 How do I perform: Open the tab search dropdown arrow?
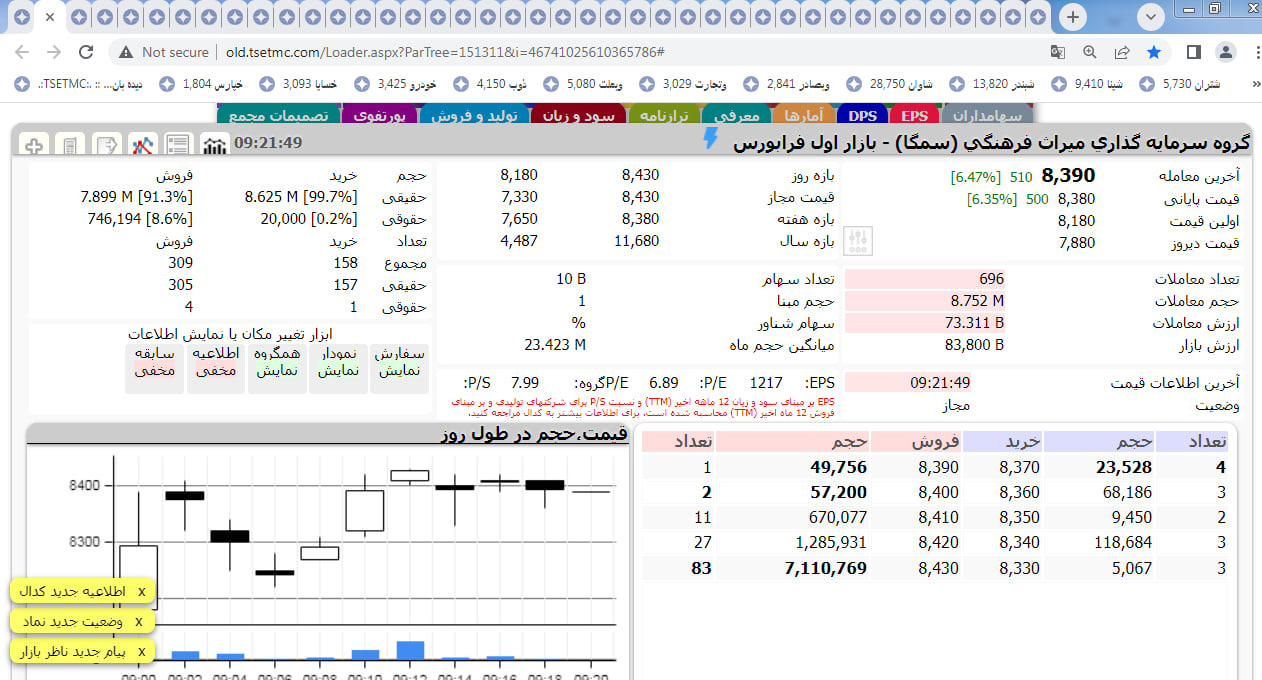point(1152,17)
